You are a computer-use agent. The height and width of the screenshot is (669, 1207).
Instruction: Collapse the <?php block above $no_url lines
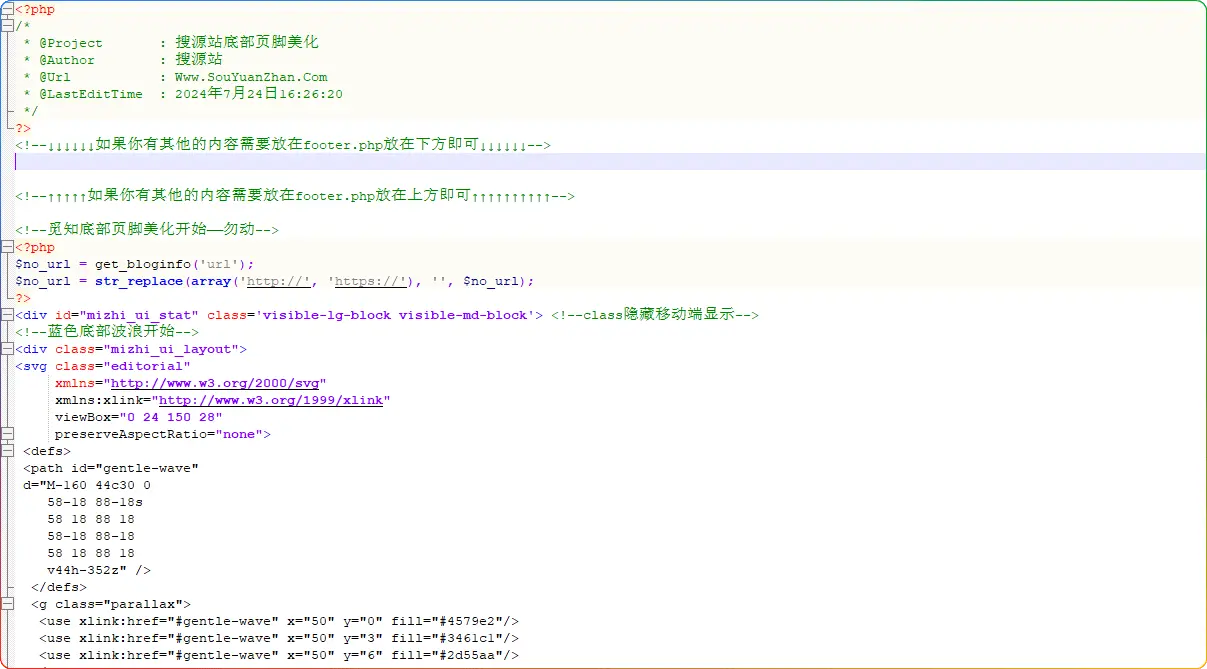(x=8, y=247)
